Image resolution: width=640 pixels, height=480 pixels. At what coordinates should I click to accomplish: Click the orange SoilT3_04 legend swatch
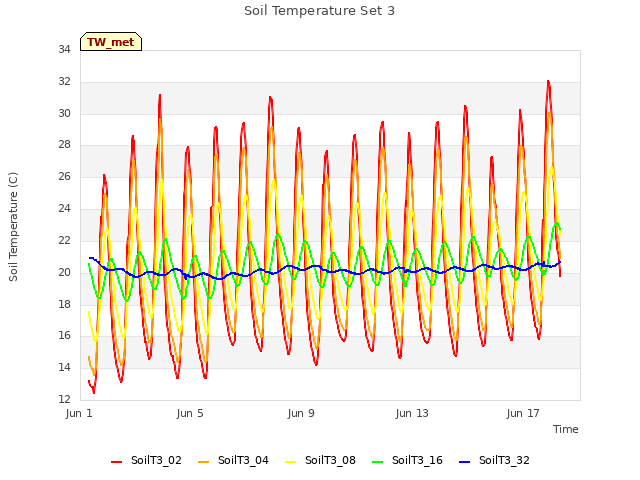click(x=203, y=462)
